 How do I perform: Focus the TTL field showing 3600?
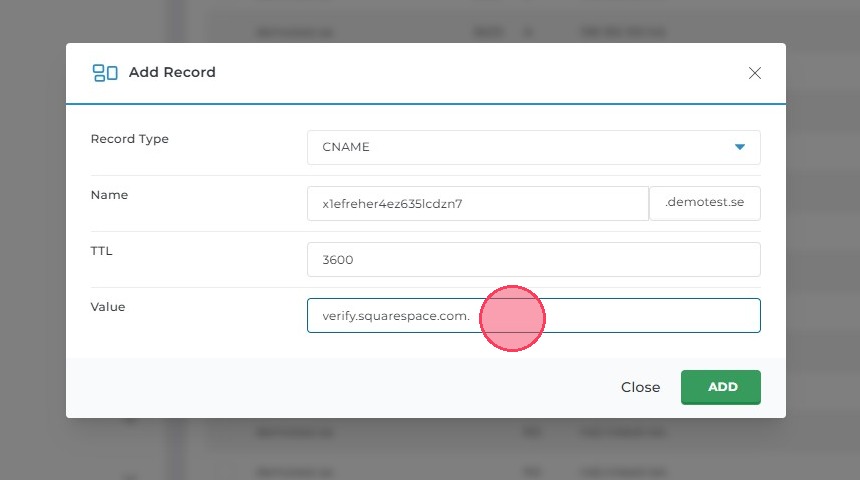(533, 259)
